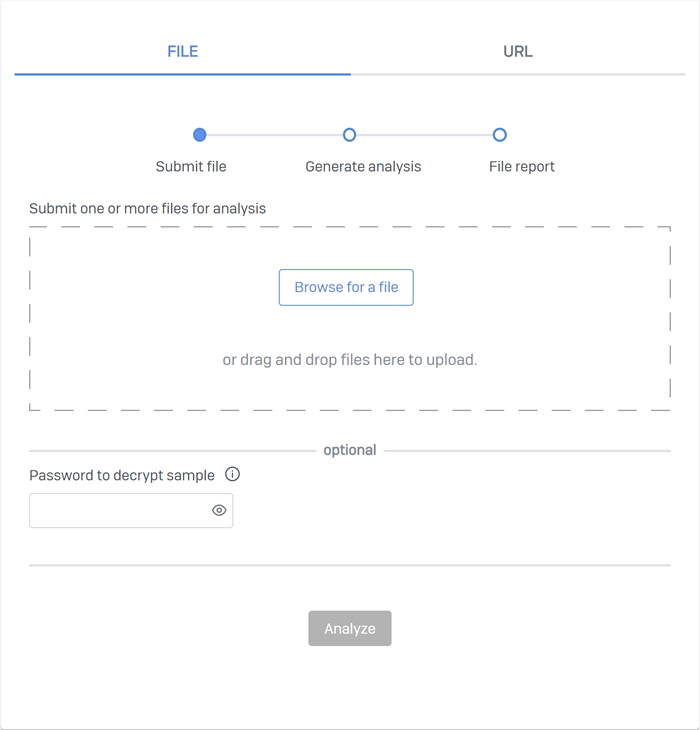Click stepper line between Generate analysis and File report
This screenshot has height=730, width=700.
point(424,135)
